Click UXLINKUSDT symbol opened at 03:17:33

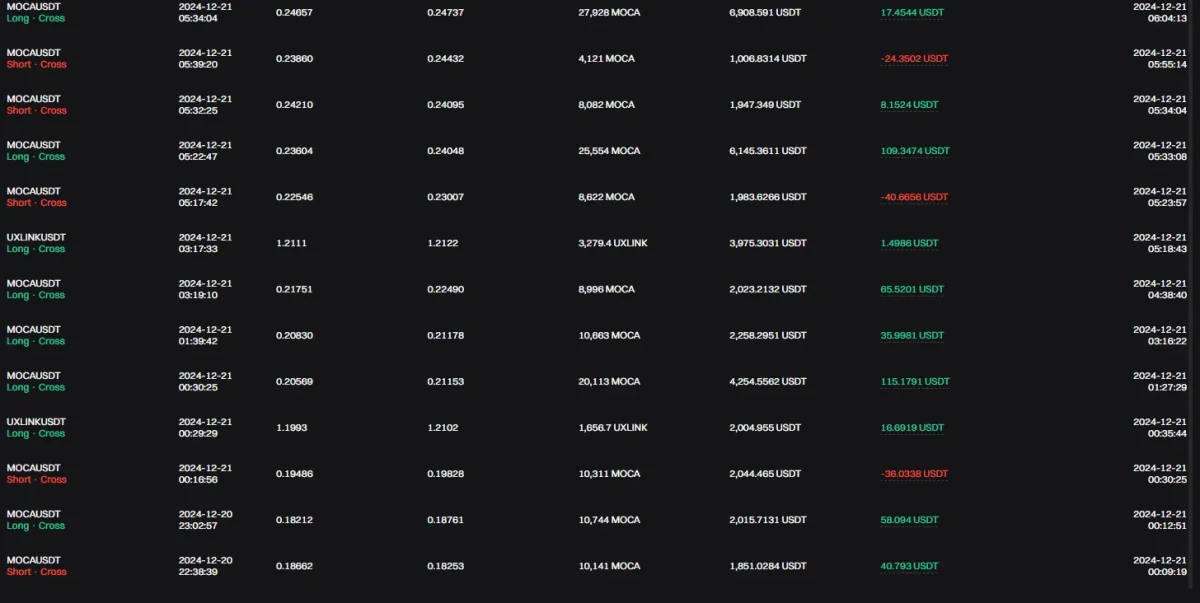(x=36, y=237)
